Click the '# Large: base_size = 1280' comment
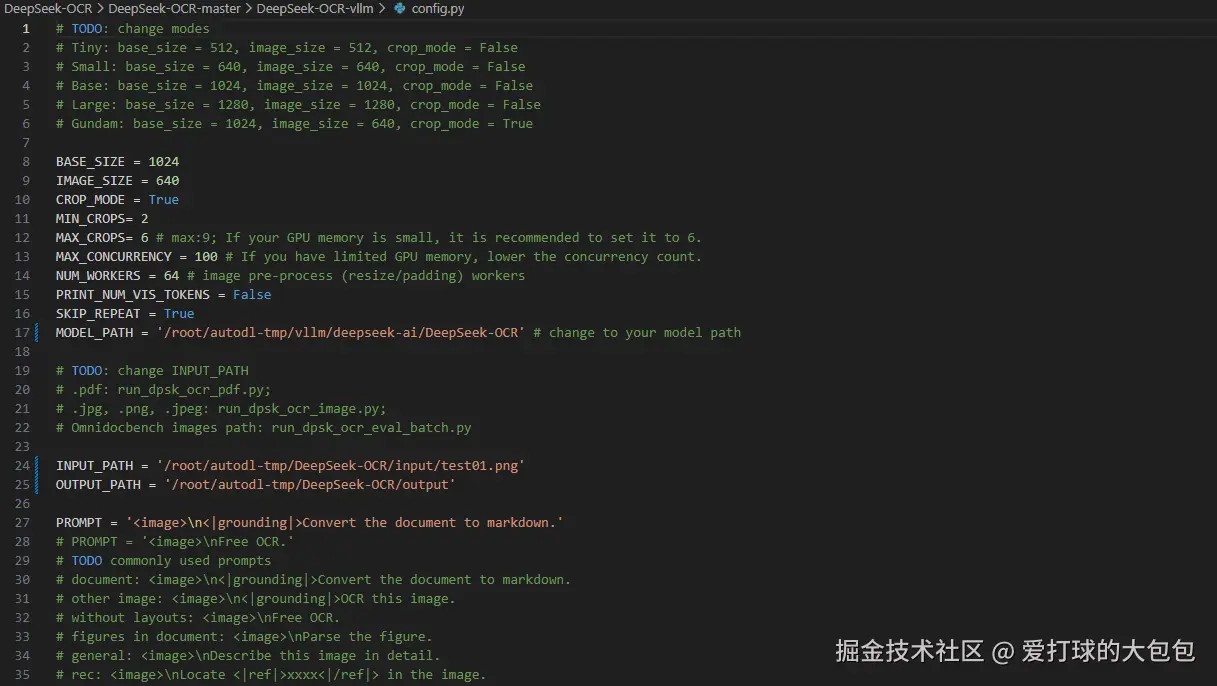Image resolution: width=1217 pixels, height=686 pixels. pos(298,105)
